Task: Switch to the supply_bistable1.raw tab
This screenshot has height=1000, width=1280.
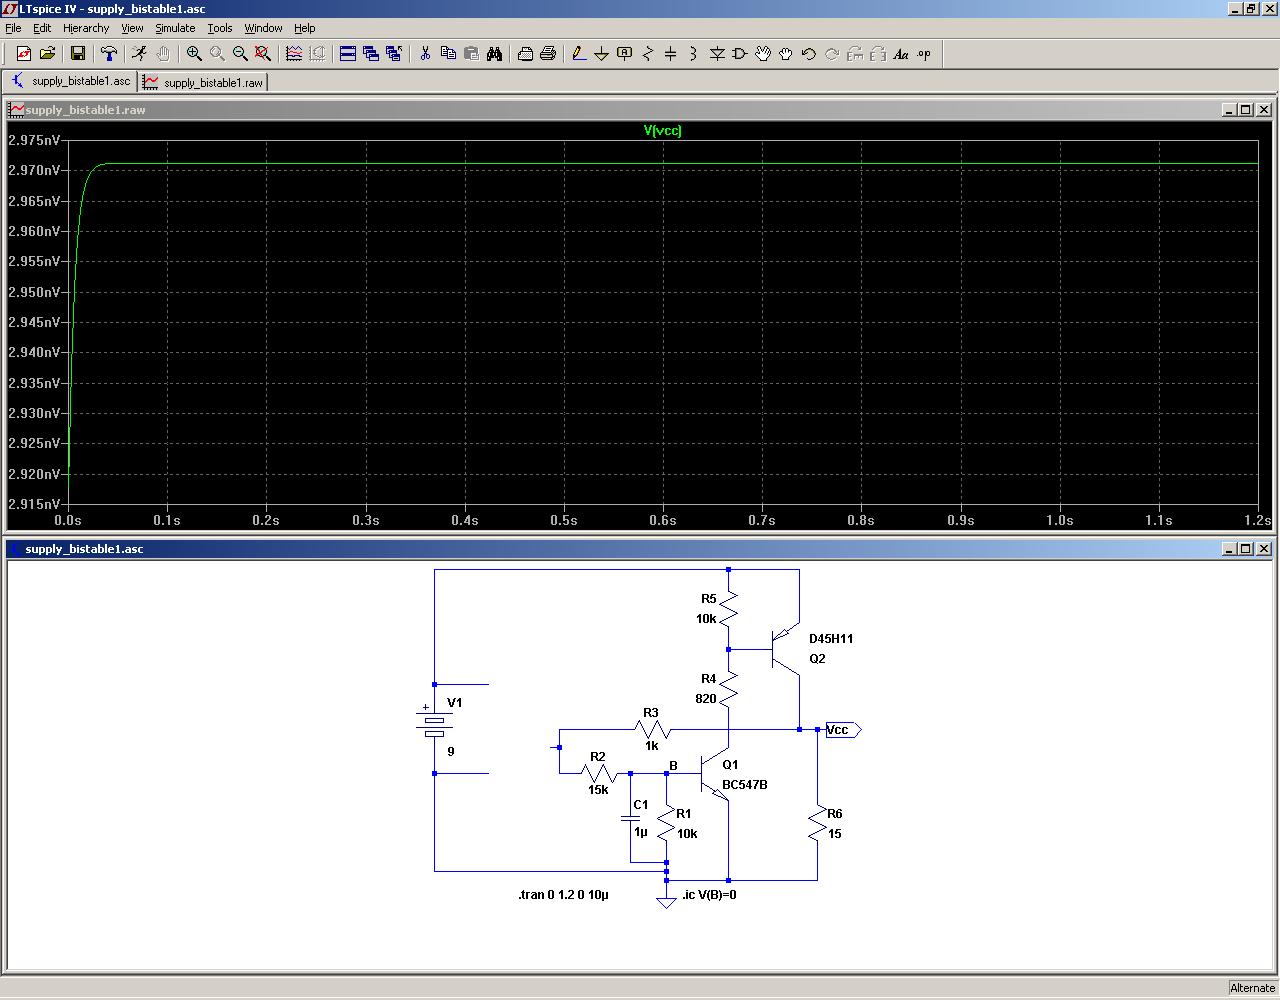Action: [204, 82]
